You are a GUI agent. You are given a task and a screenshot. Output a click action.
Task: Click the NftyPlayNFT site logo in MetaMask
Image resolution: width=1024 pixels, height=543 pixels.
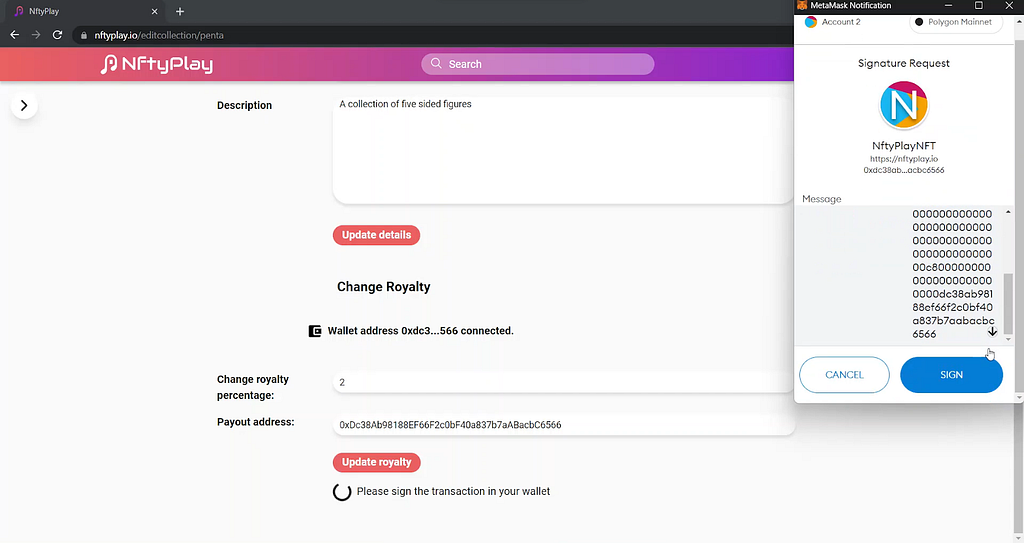(x=904, y=105)
